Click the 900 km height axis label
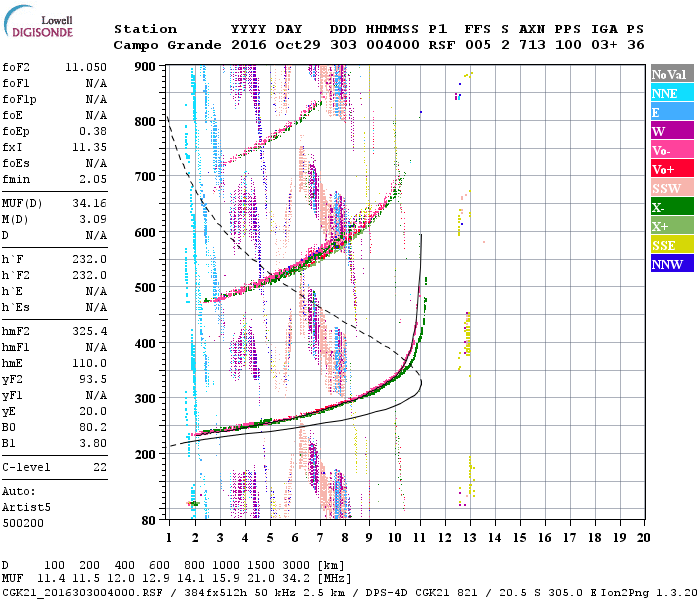The image size is (700, 600). [145, 67]
